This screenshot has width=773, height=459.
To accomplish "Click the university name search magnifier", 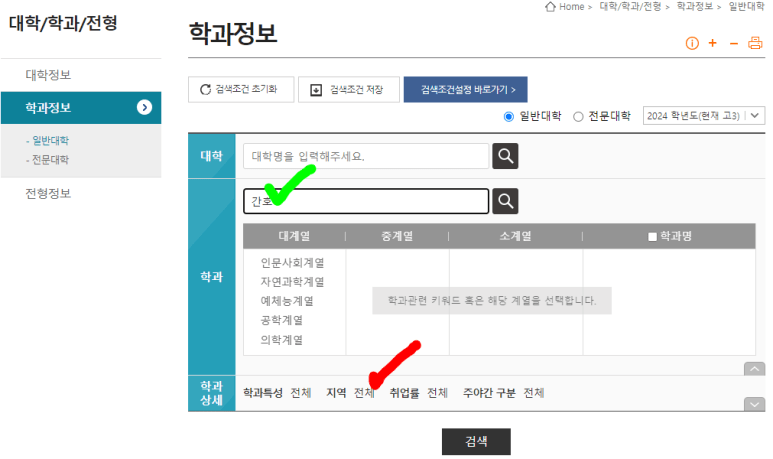I will (x=507, y=156).
